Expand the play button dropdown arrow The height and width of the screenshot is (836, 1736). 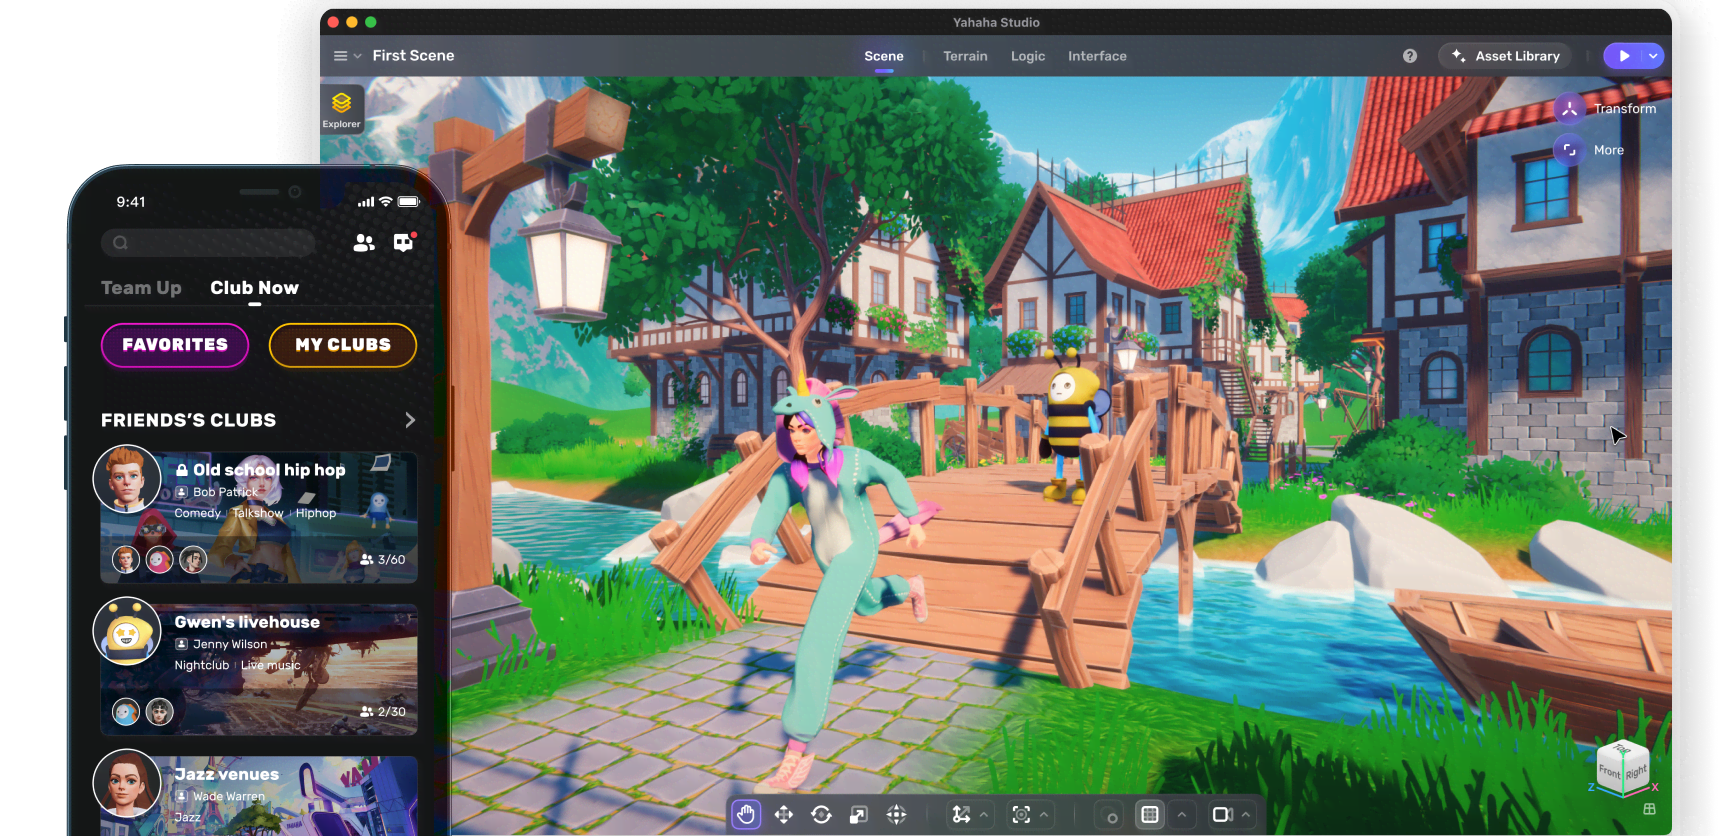(1654, 56)
